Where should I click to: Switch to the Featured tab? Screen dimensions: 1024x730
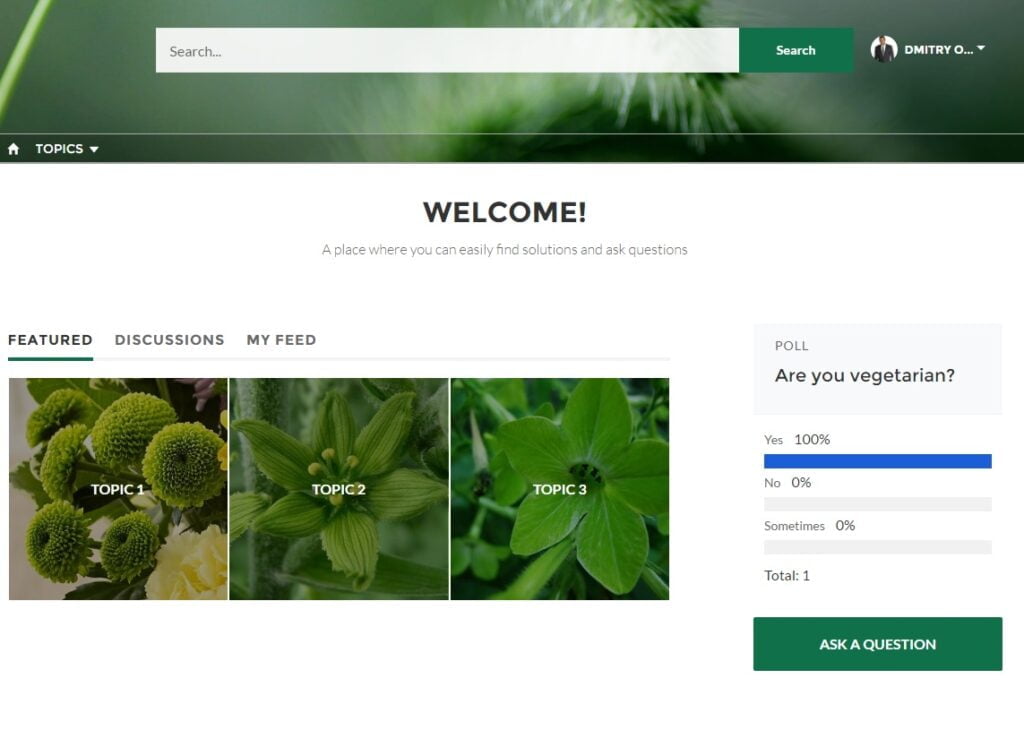[50, 340]
